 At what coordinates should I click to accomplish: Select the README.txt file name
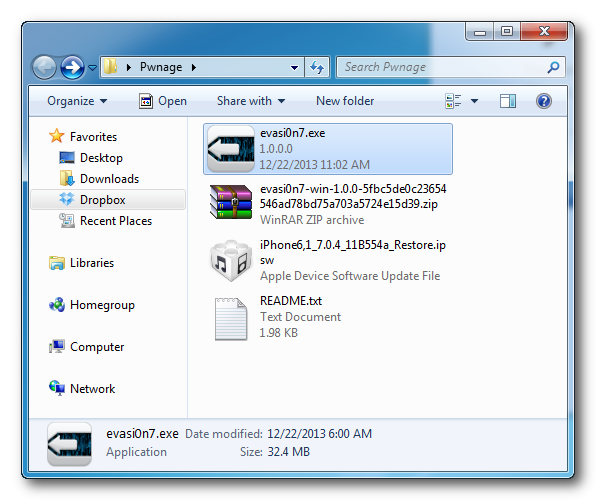[x=291, y=301]
